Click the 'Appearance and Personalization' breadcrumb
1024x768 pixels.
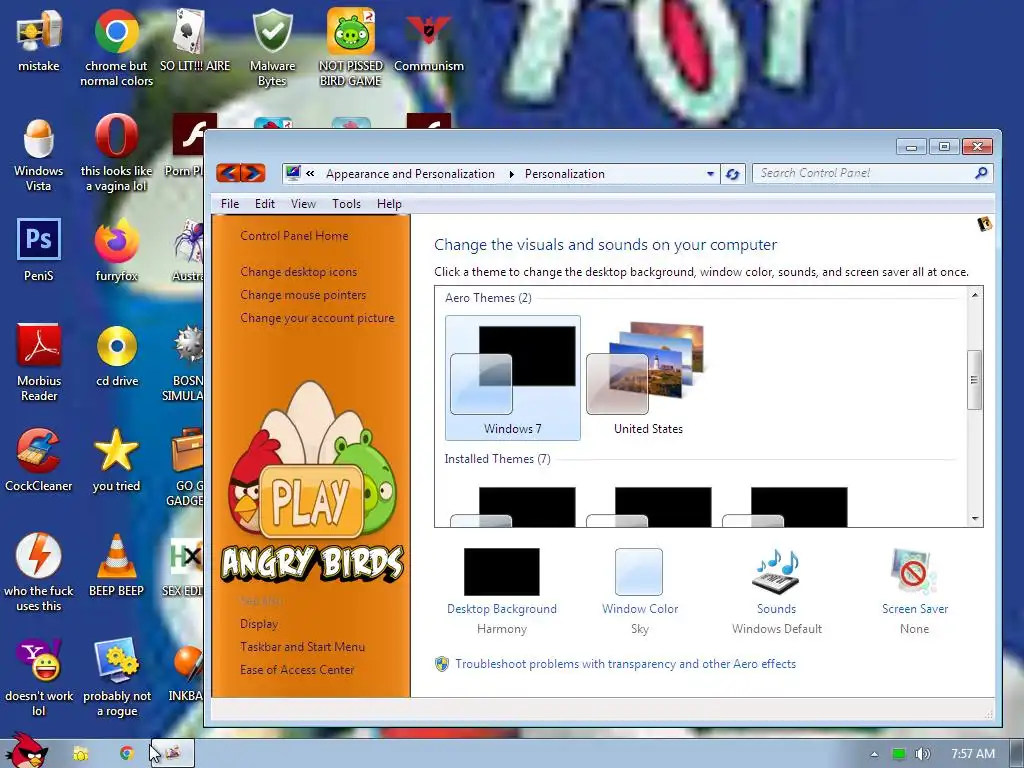pyautogui.click(x=410, y=174)
